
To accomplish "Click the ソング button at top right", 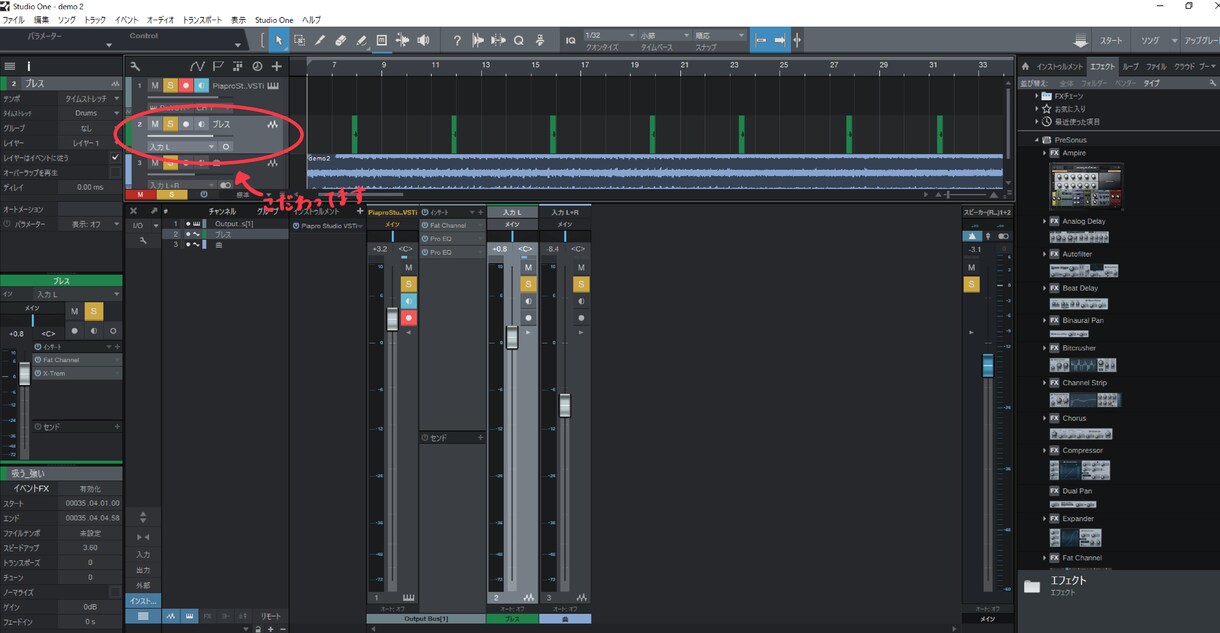I will pyautogui.click(x=1150, y=41).
